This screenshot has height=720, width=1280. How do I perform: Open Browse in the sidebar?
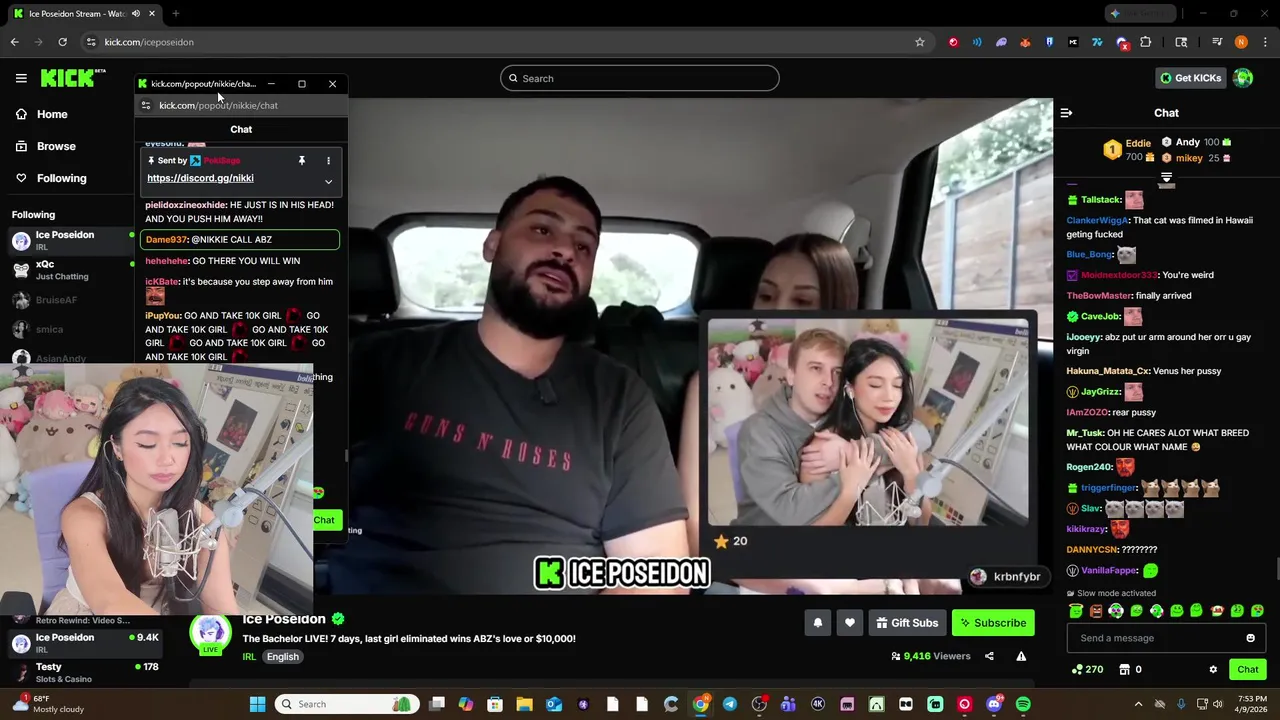(x=46, y=146)
